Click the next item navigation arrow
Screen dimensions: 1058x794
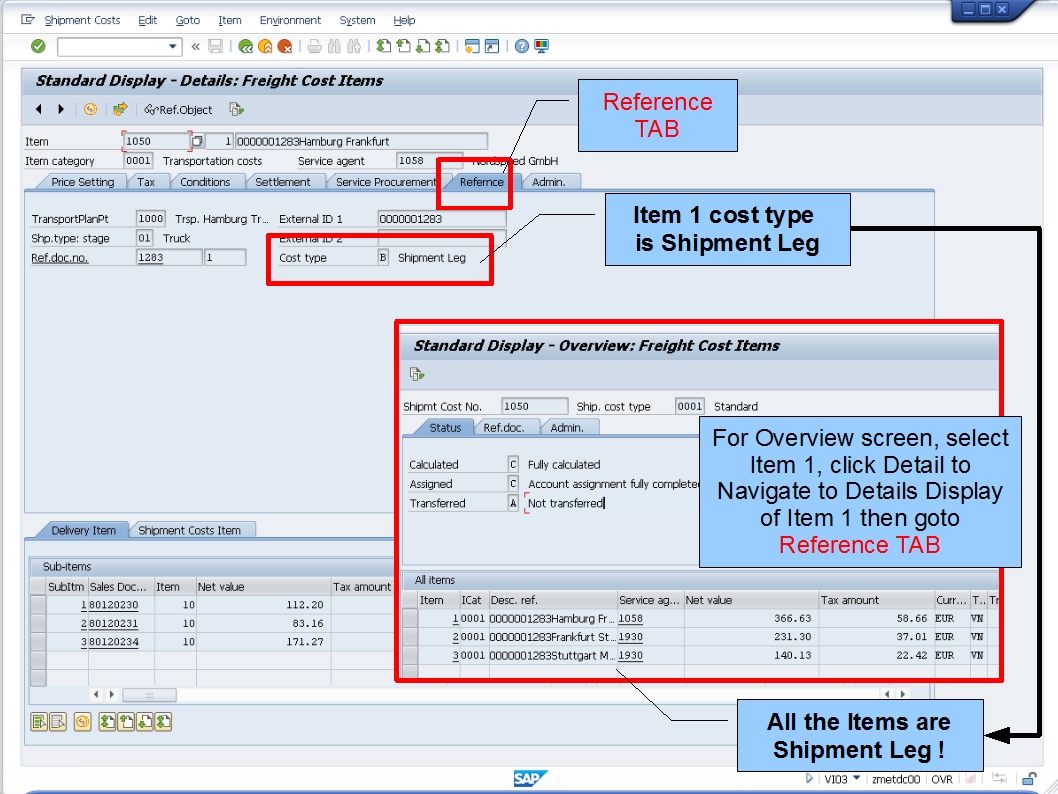coord(59,110)
